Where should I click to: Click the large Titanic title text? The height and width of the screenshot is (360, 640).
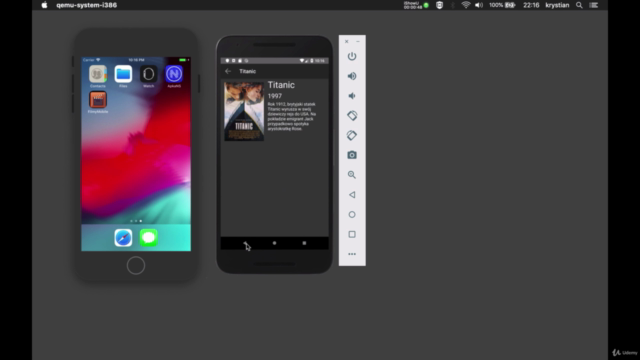coord(281,85)
